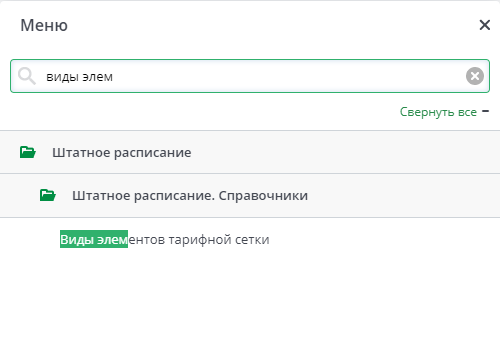The width and height of the screenshot is (500, 362).
Task: Collapse the 'Штатное расписание' folder icon
Action: 28,152
